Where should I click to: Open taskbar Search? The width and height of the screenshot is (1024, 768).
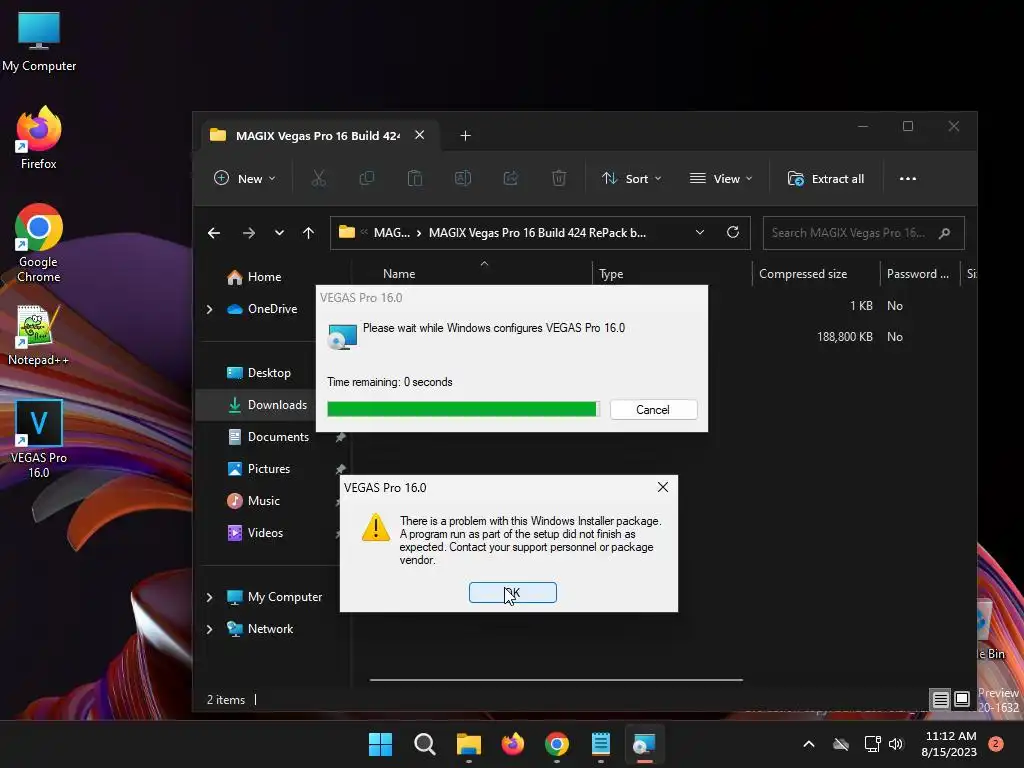click(424, 744)
